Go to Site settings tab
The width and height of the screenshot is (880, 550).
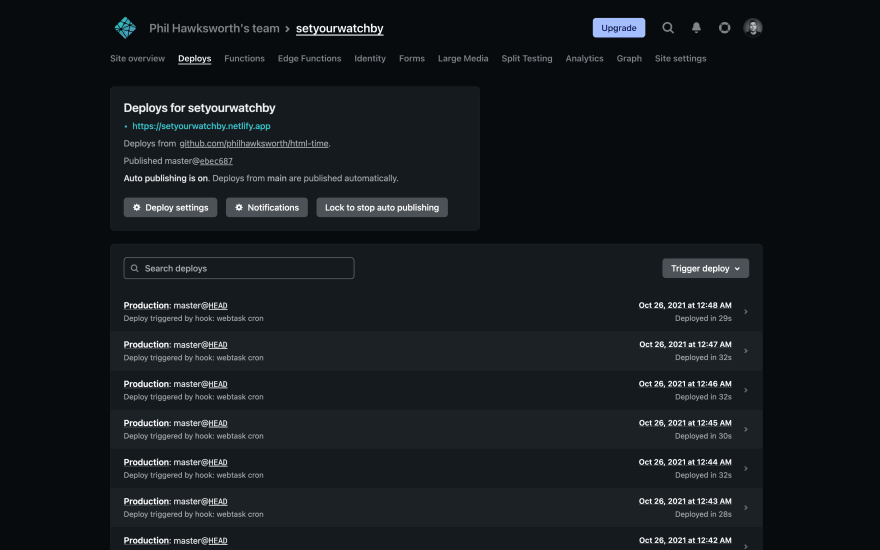point(680,58)
